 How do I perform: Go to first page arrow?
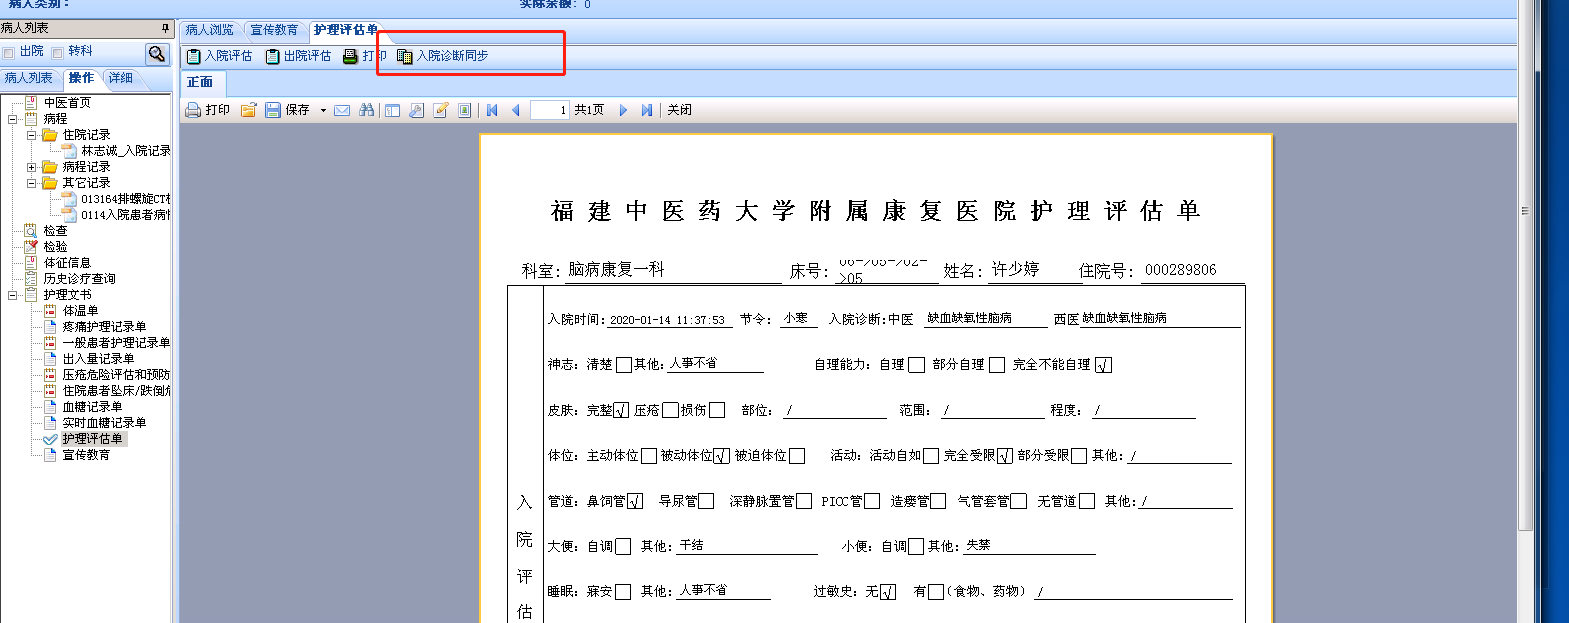[492, 110]
